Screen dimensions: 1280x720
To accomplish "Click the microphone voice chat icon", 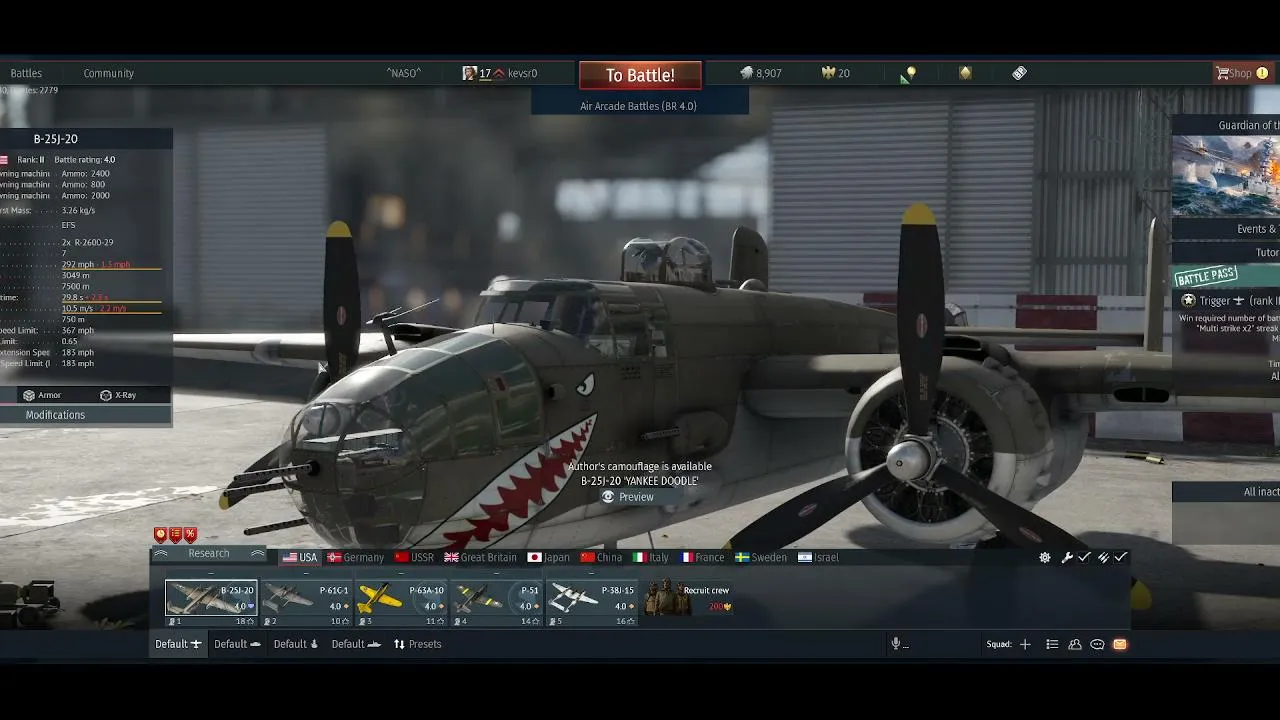I will coord(897,644).
